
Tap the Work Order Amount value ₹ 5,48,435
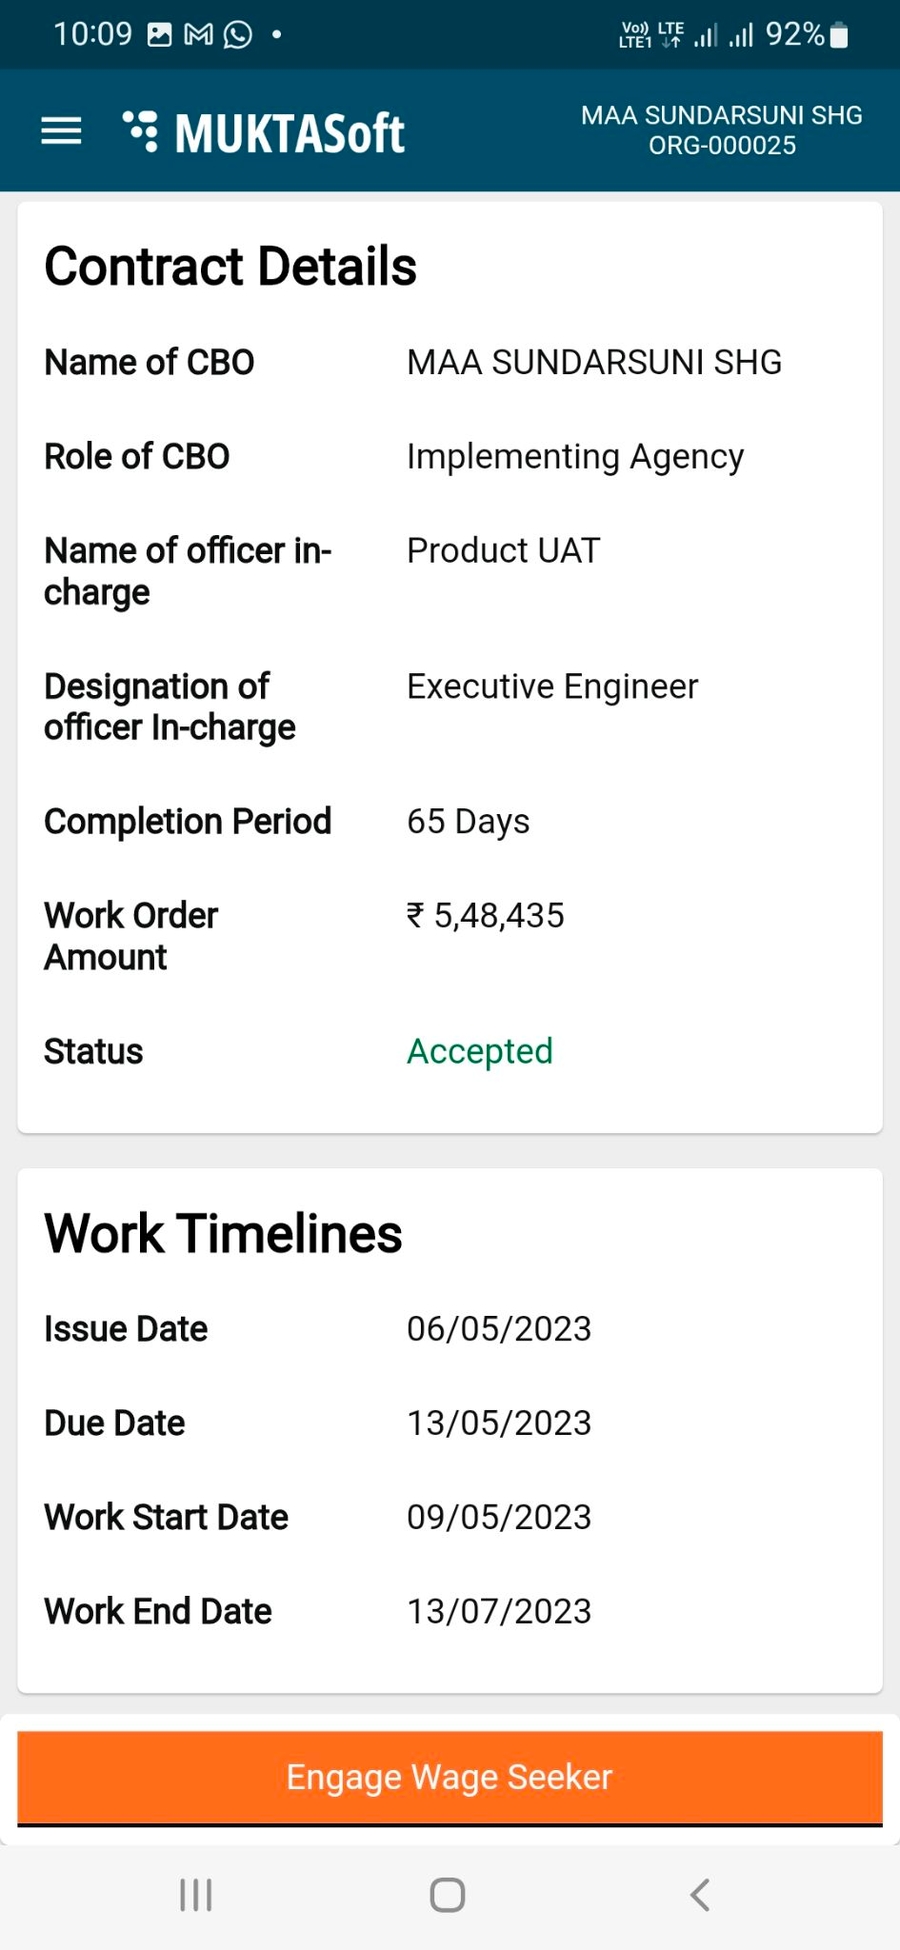[x=486, y=915]
